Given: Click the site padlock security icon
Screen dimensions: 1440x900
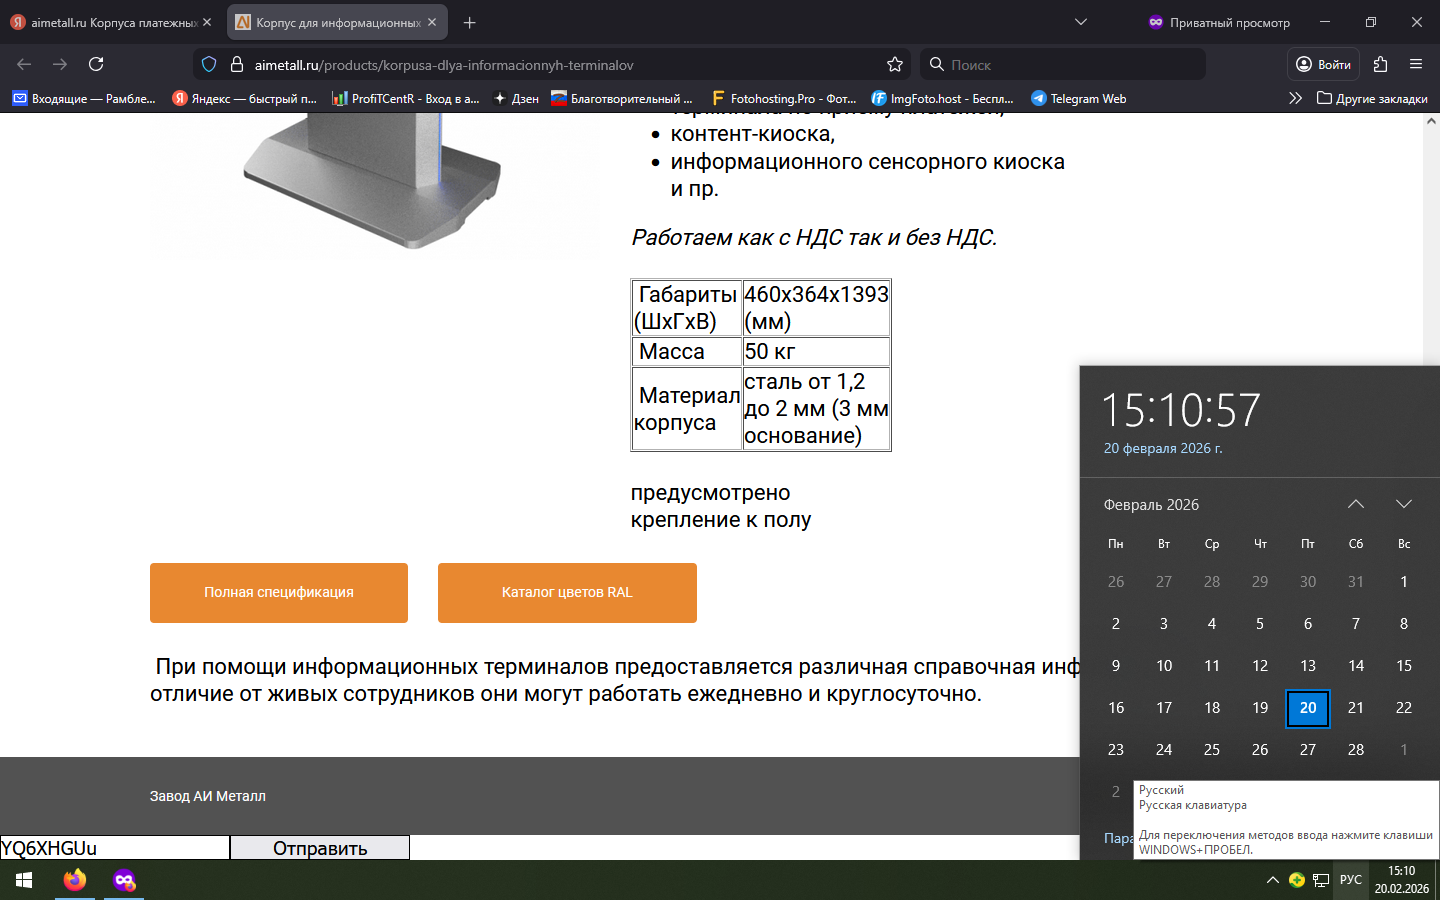Looking at the screenshot, I should (x=237, y=64).
